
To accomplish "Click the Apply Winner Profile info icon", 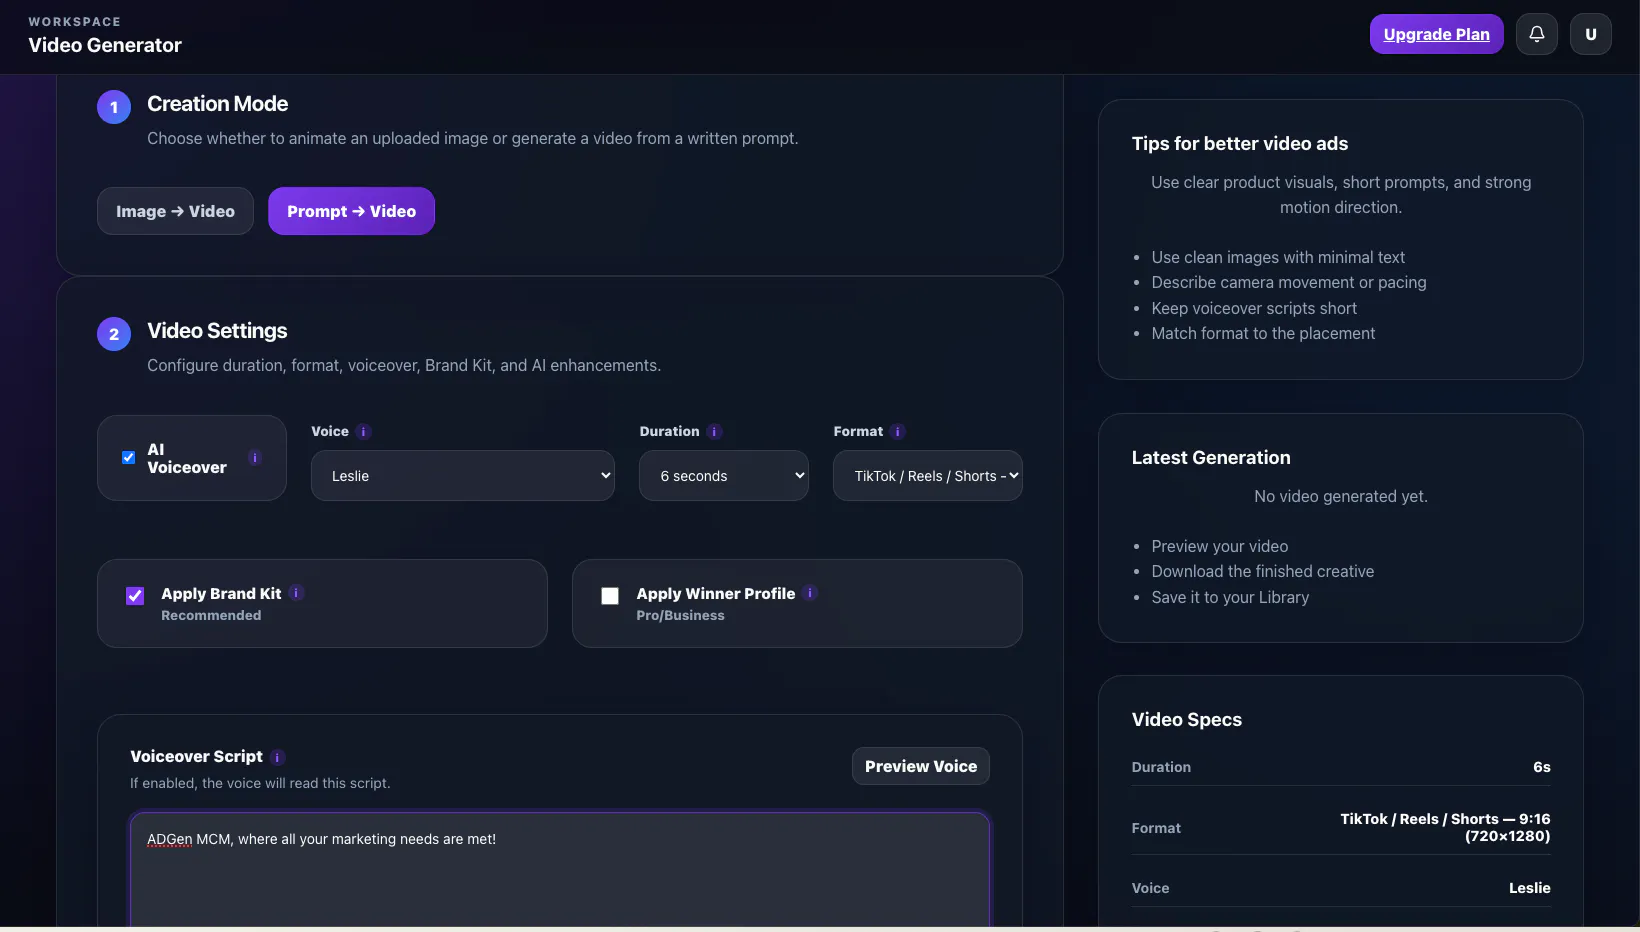I will click(x=810, y=593).
